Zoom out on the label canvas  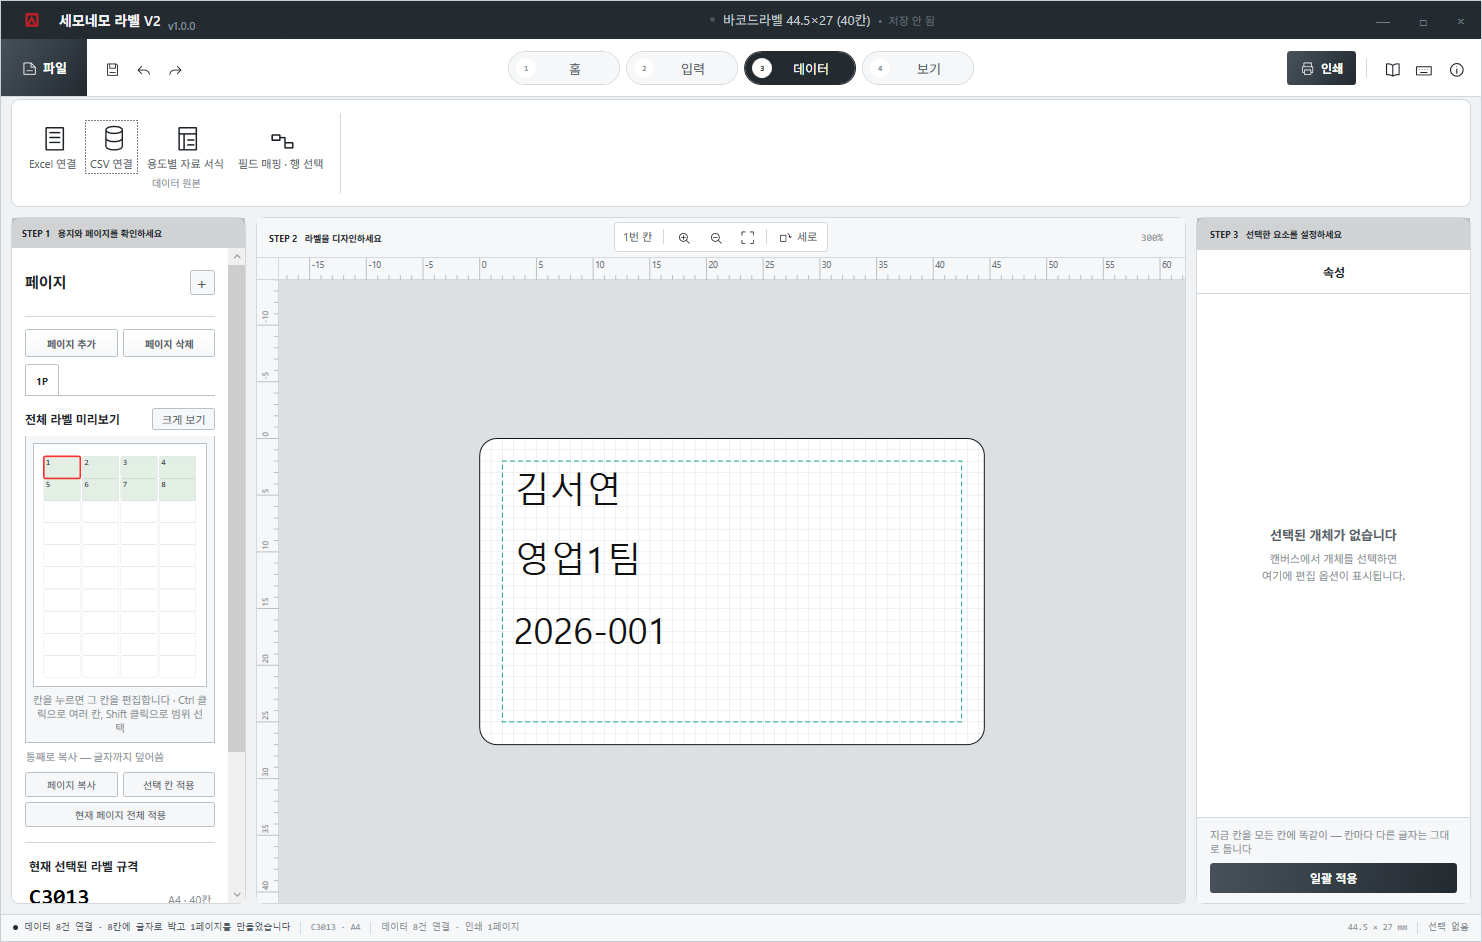716,238
